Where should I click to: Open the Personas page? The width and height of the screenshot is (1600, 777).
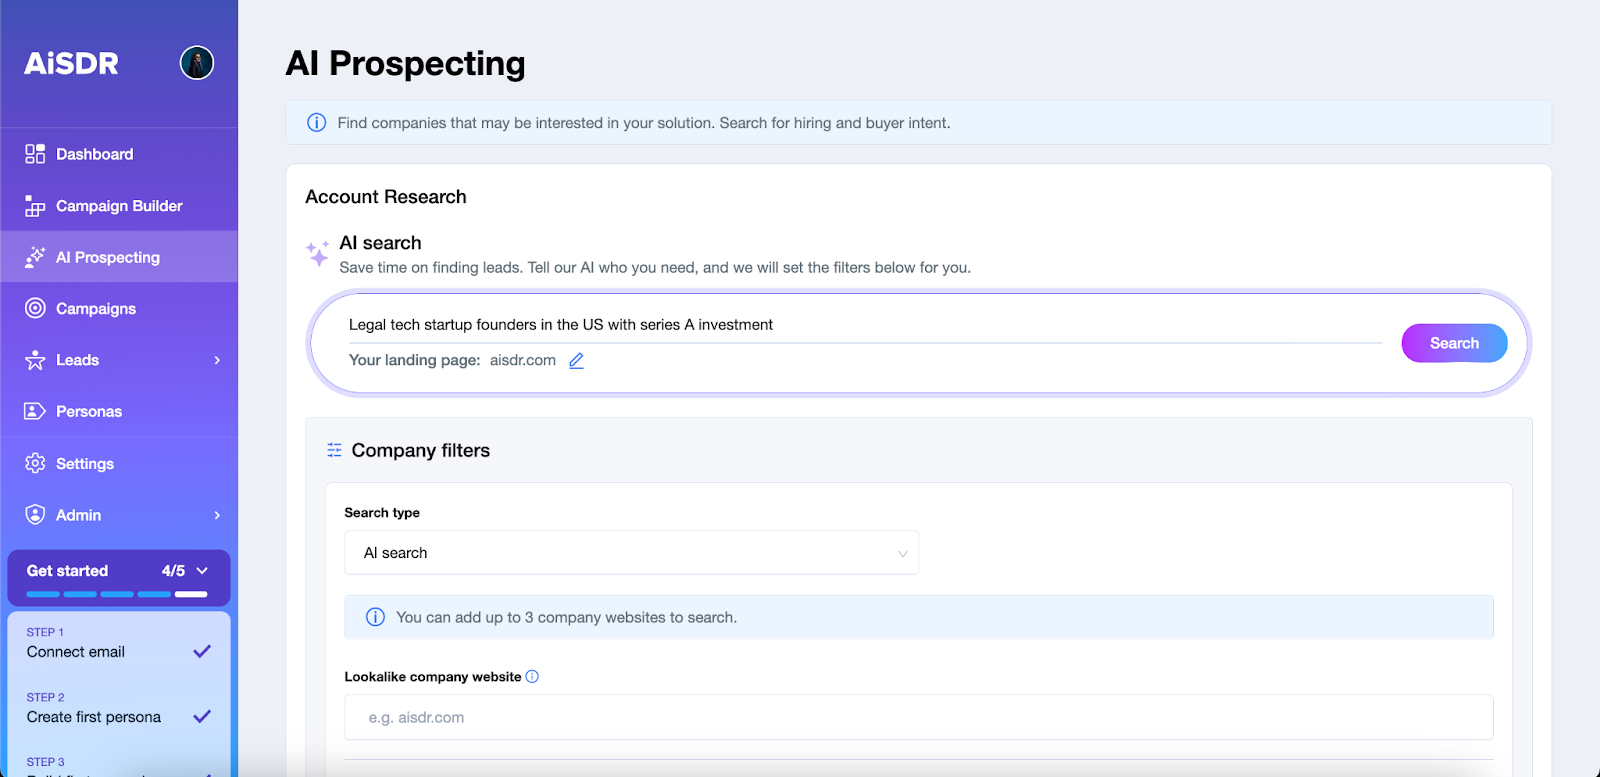click(x=119, y=411)
